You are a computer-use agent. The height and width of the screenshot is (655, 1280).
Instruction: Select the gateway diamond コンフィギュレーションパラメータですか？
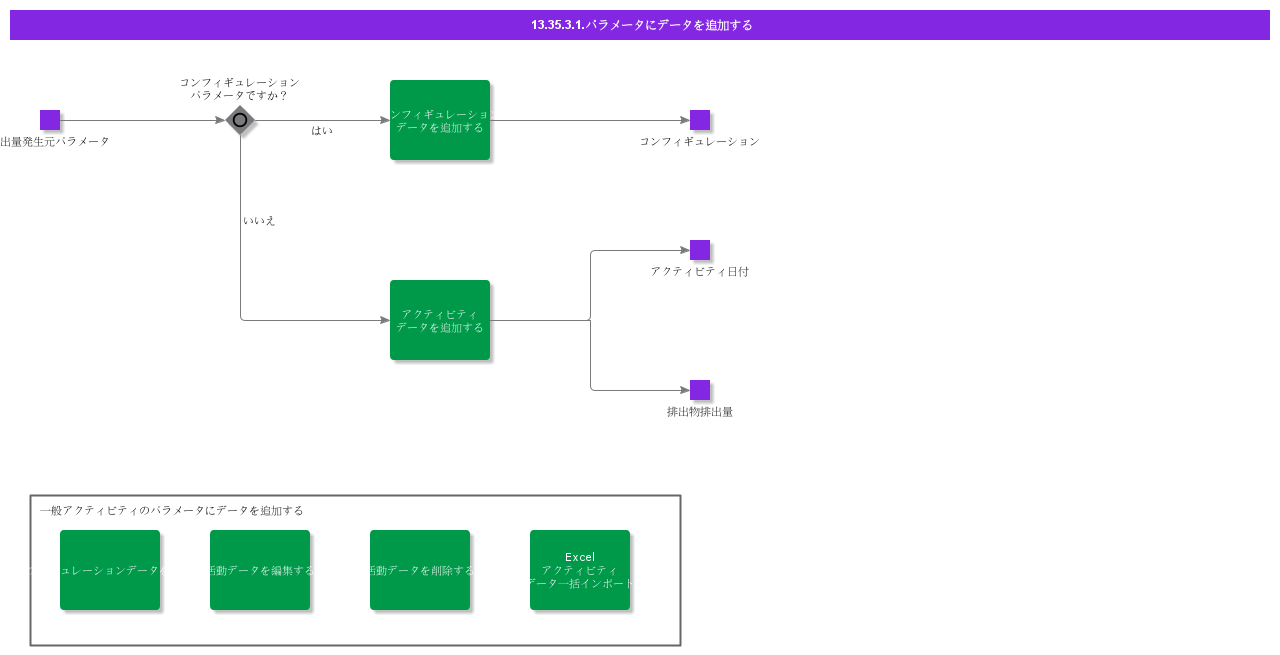click(240, 120)
